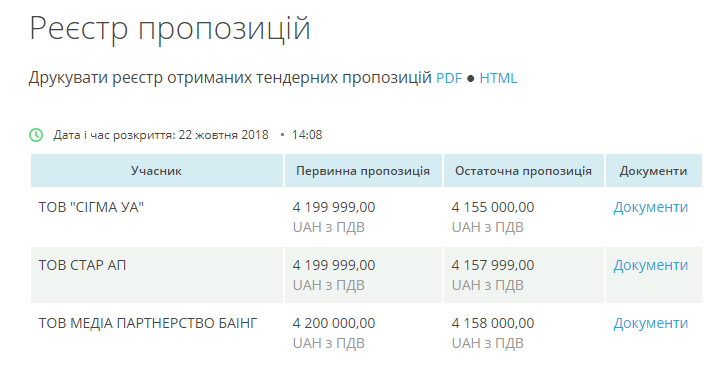This screenshot has height=365, width=715.
Task: Select participant ТОВ "СІГМА УА"
Action: click(x=91, y=207)
